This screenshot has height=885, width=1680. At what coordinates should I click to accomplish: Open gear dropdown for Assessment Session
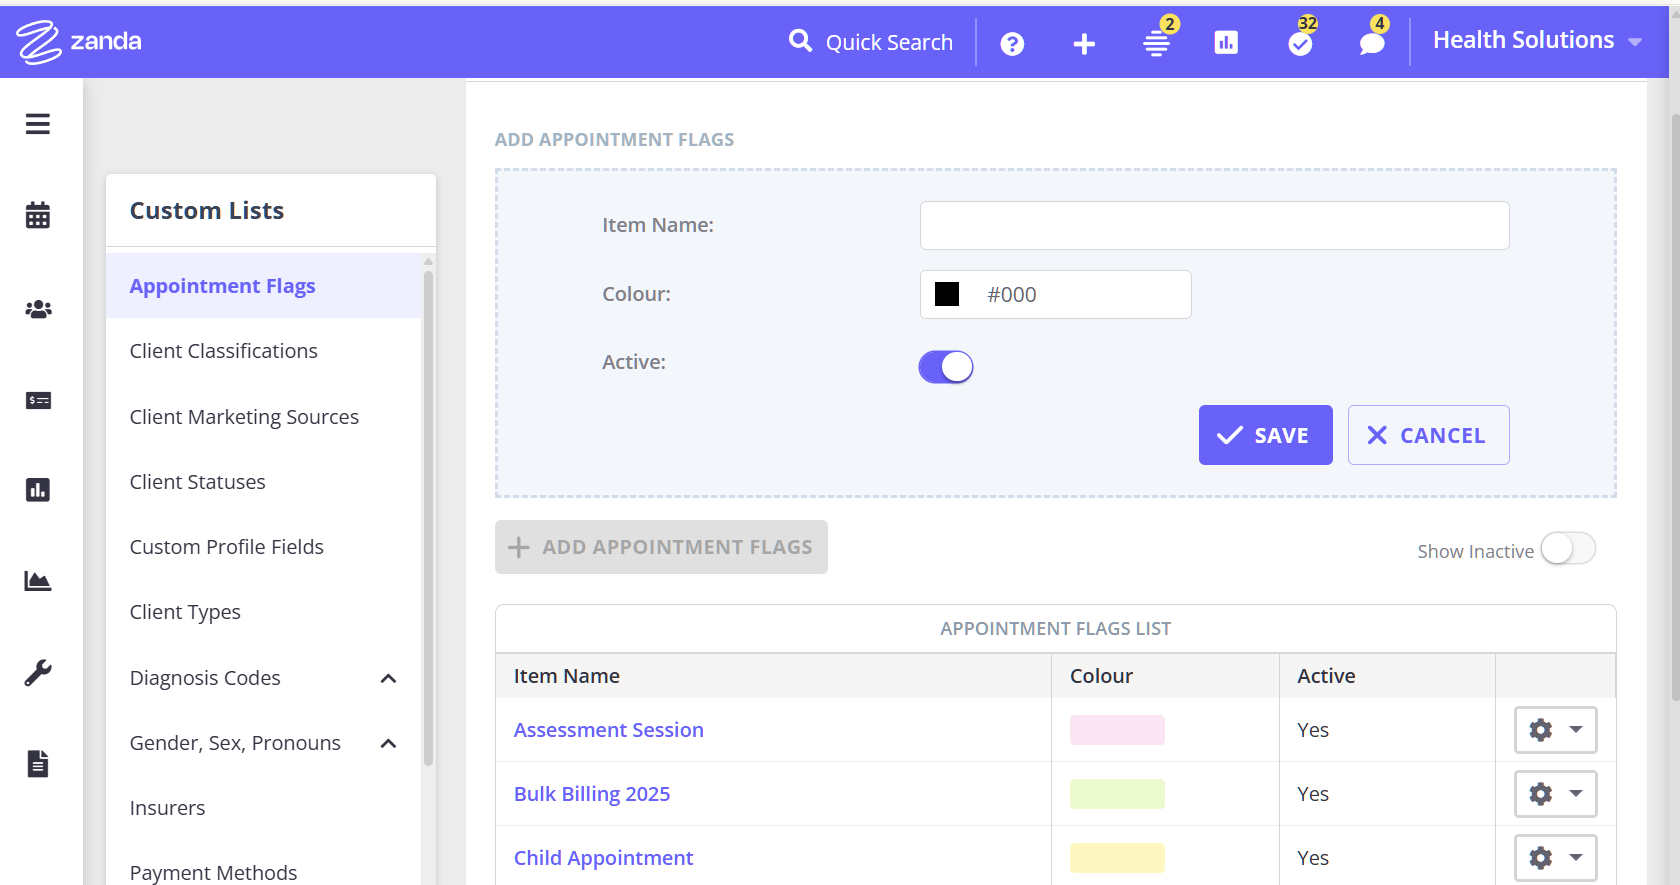coord(1555,730)
